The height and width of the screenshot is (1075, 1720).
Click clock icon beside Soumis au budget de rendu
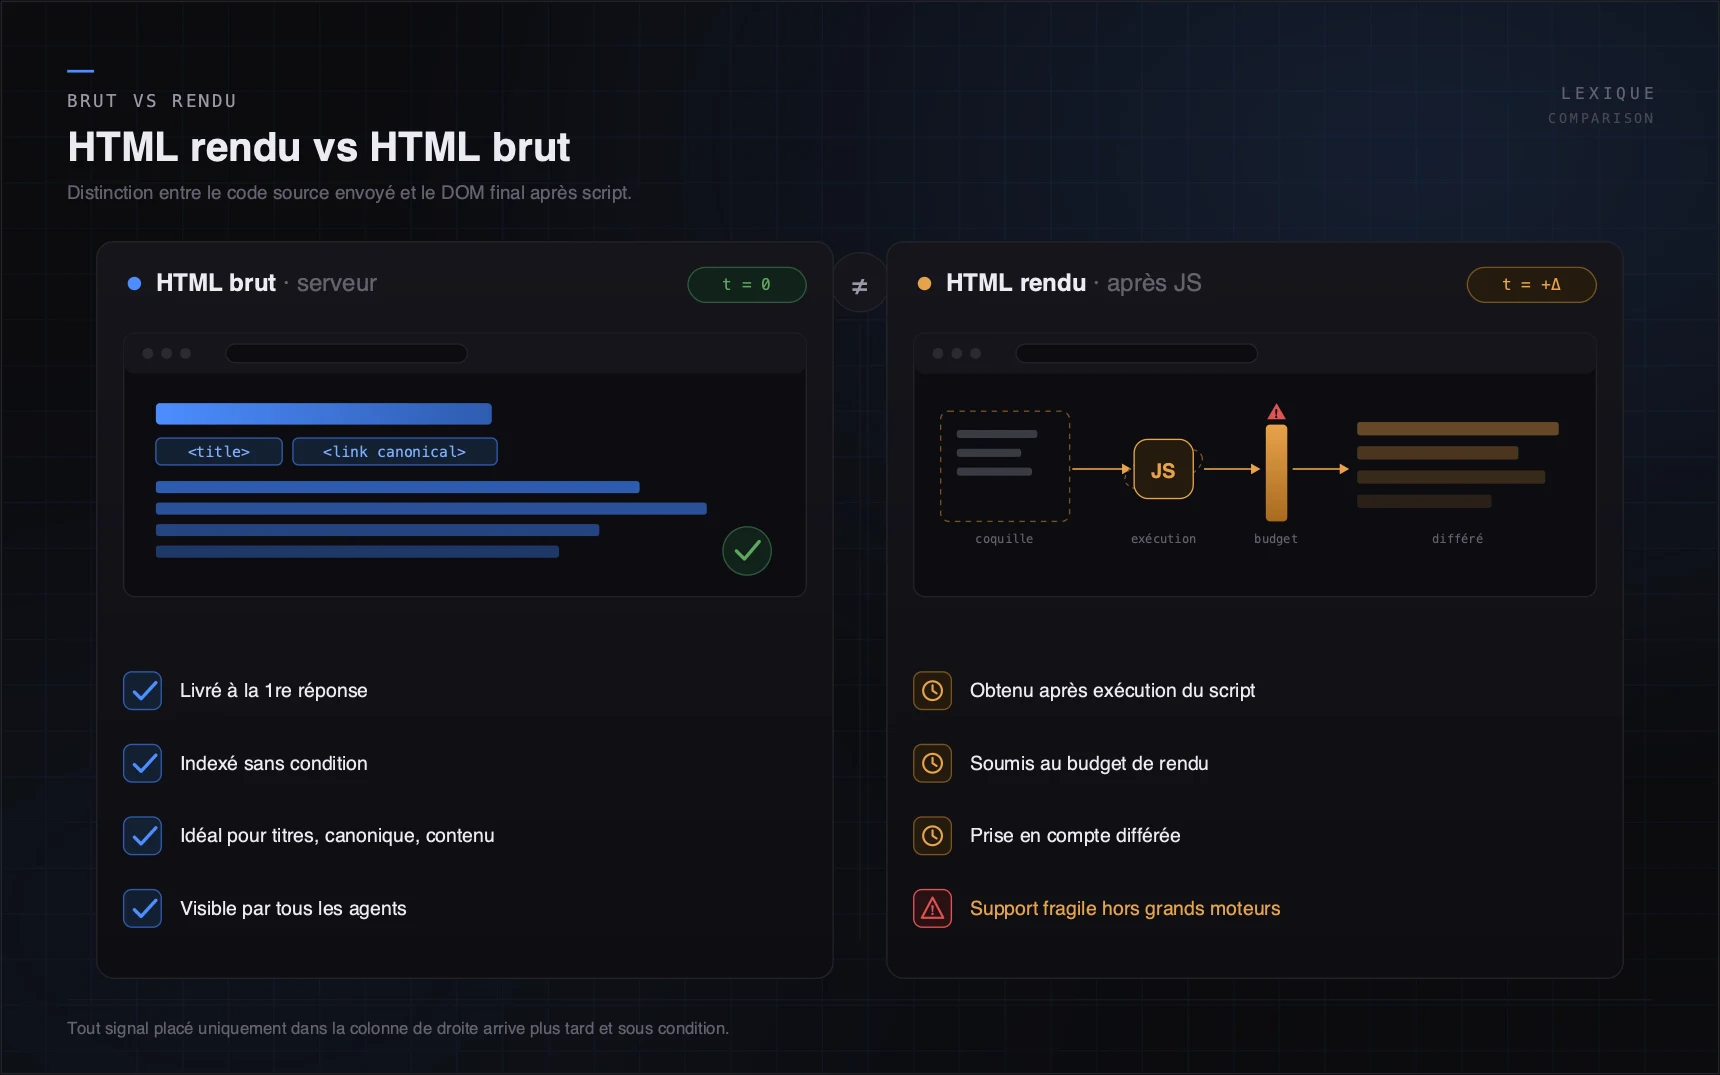click(x=932, y=763)
